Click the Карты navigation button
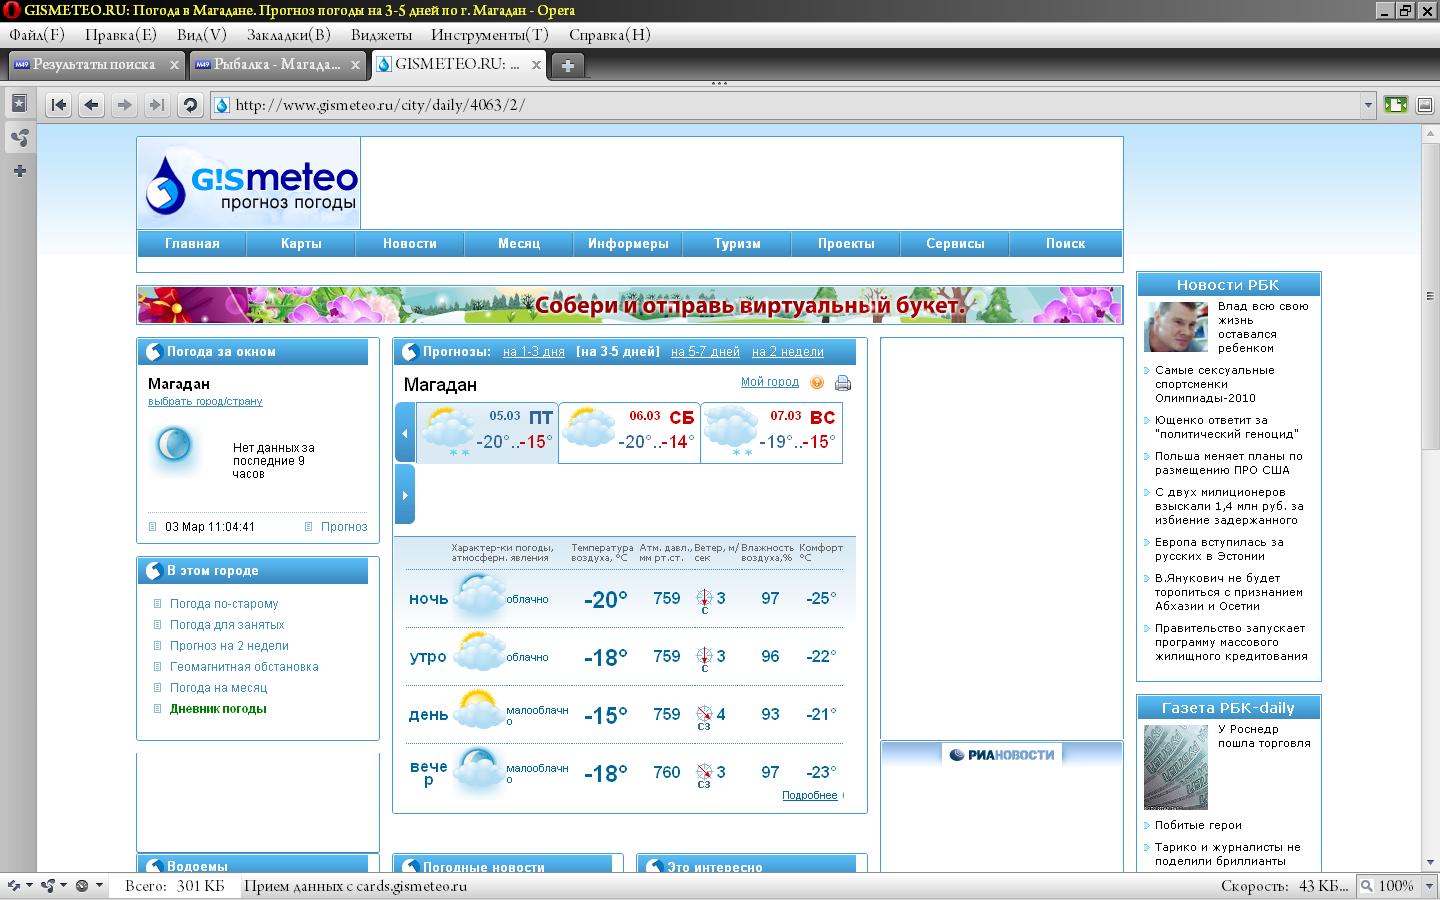This screenshot has width=1440, height=900. (x=301, y=244)
